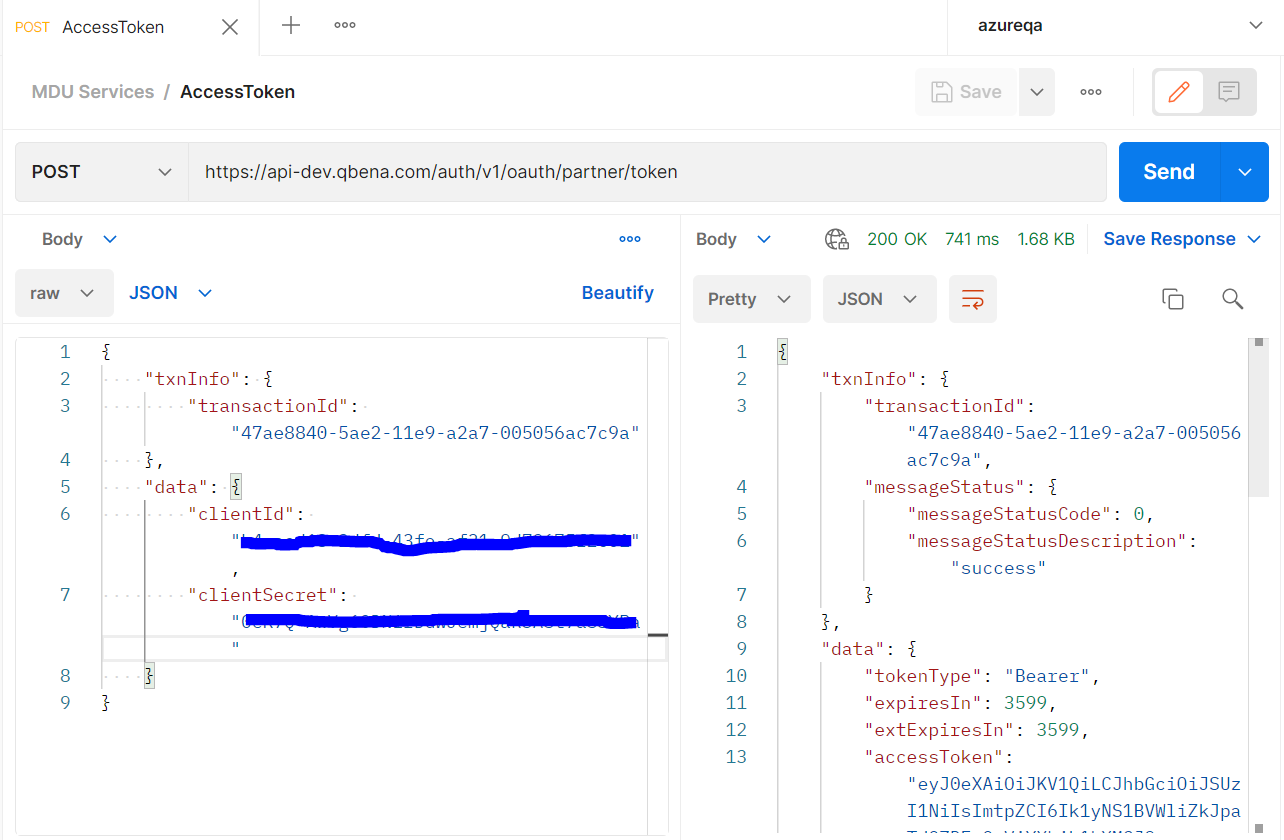Click the 1.68 KB response size
The height and width of the screenshot is (840, 1284).
point(1046,239)
